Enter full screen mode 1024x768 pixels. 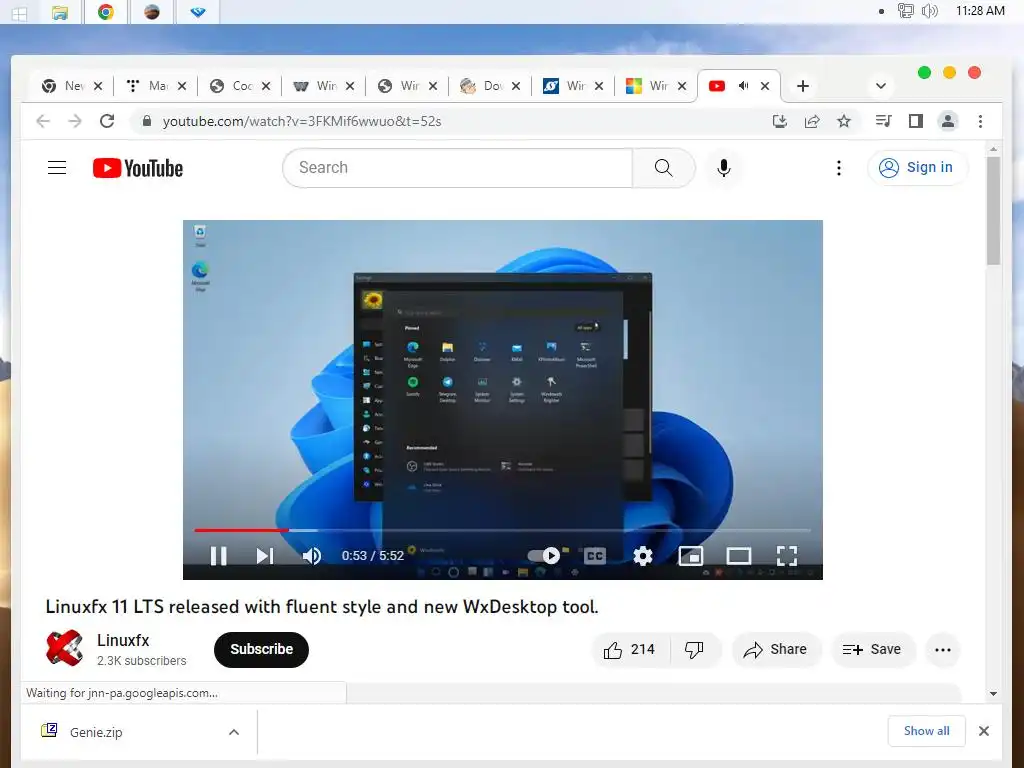787,556
